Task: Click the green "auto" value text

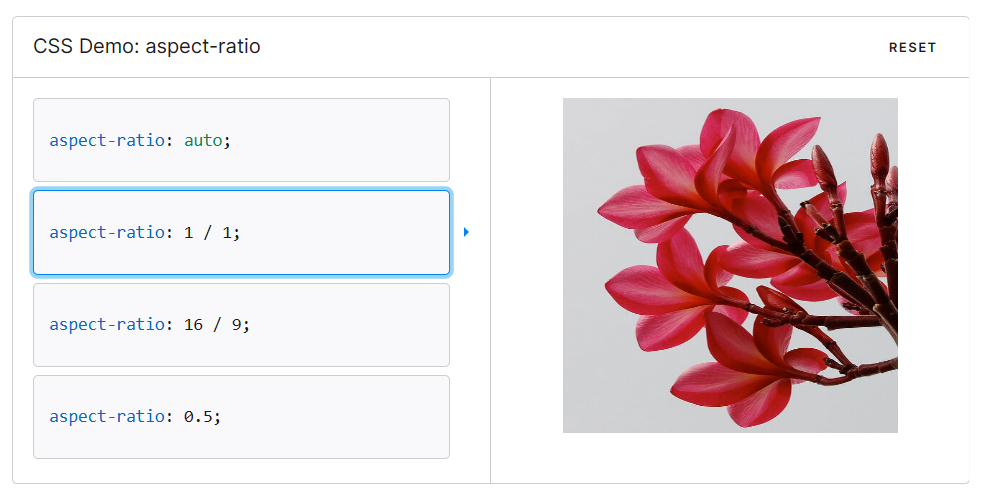Action: (x=203, y=140)
